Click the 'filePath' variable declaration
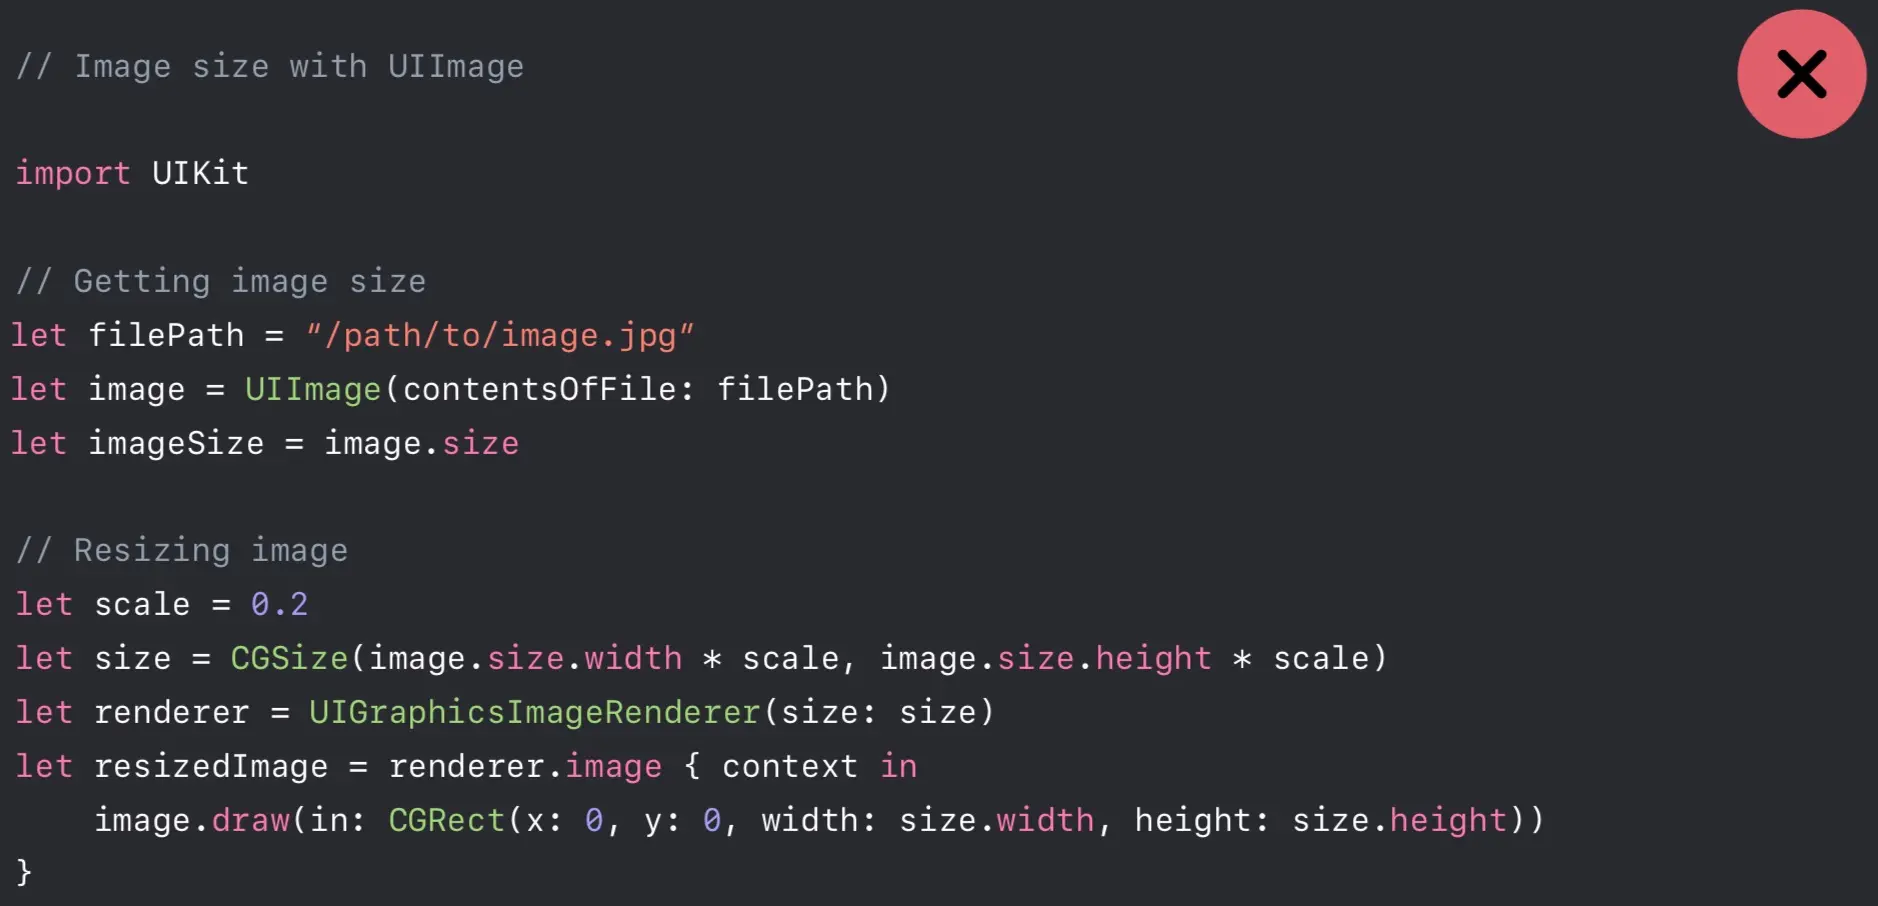Image resolution: width=1878 pixels, height=906 pixels. [x=166, y=335]
